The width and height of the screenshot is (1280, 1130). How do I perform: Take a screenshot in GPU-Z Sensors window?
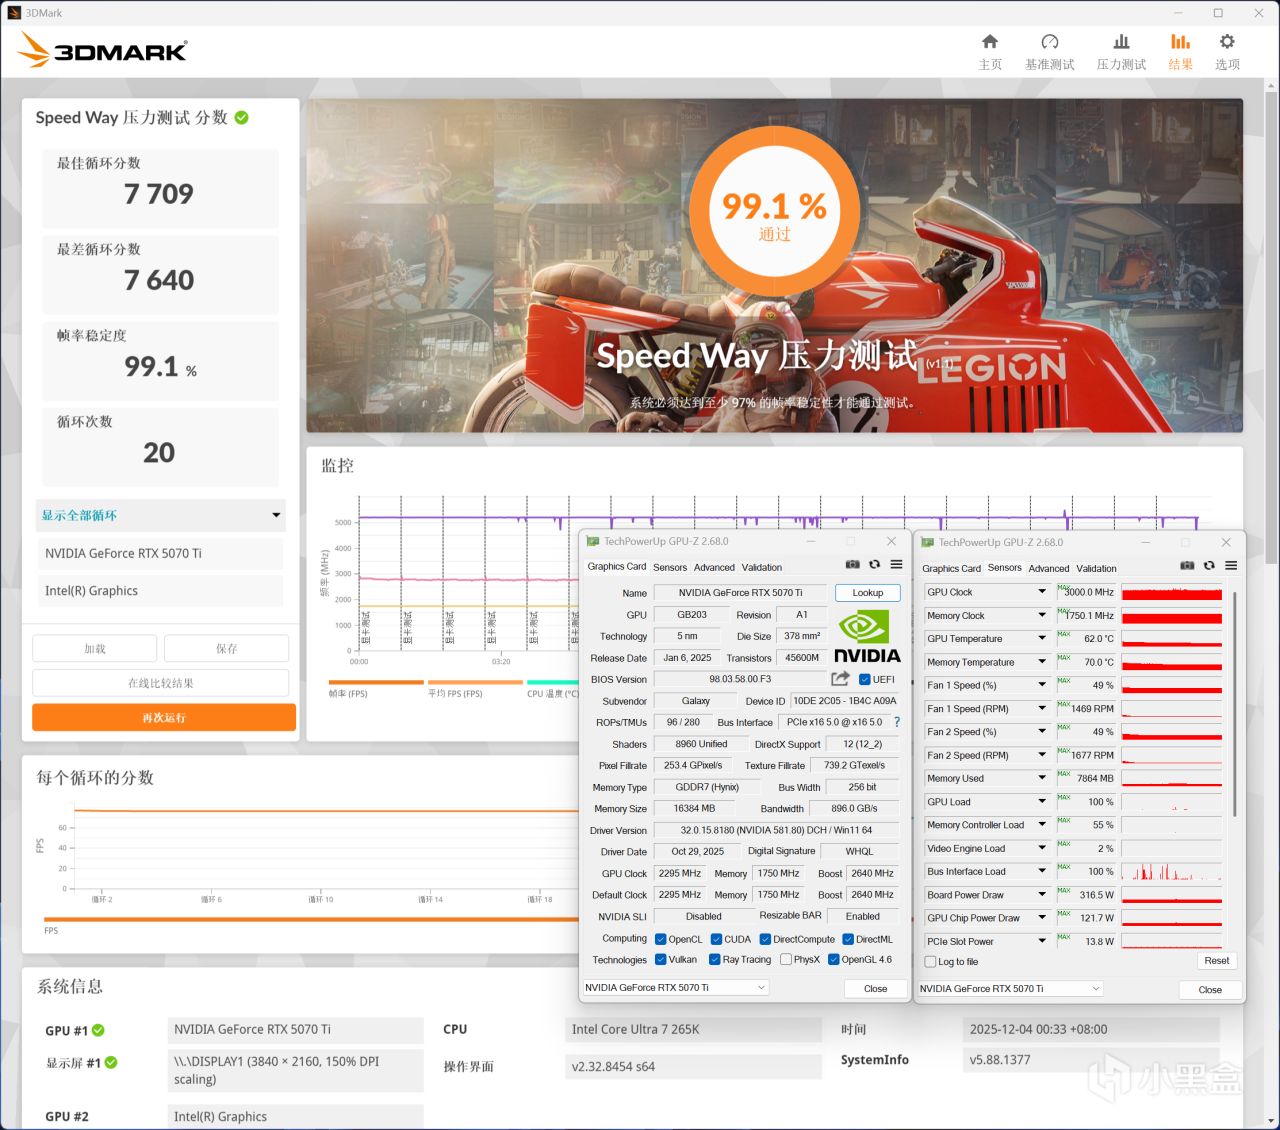pyautogui.click(x=1187, y=566)
